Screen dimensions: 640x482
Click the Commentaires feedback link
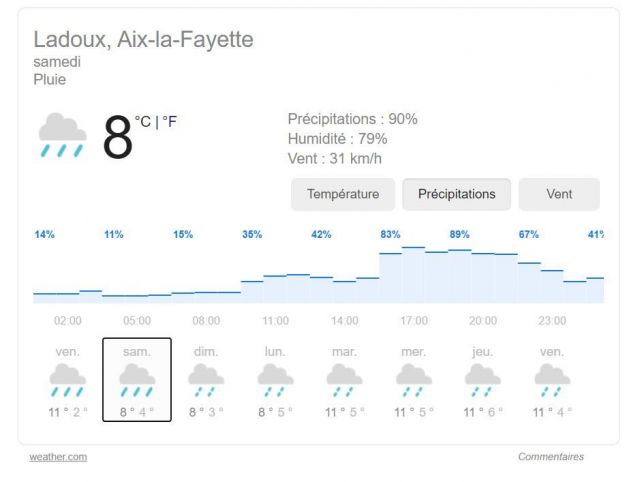(x=551, y=457)
